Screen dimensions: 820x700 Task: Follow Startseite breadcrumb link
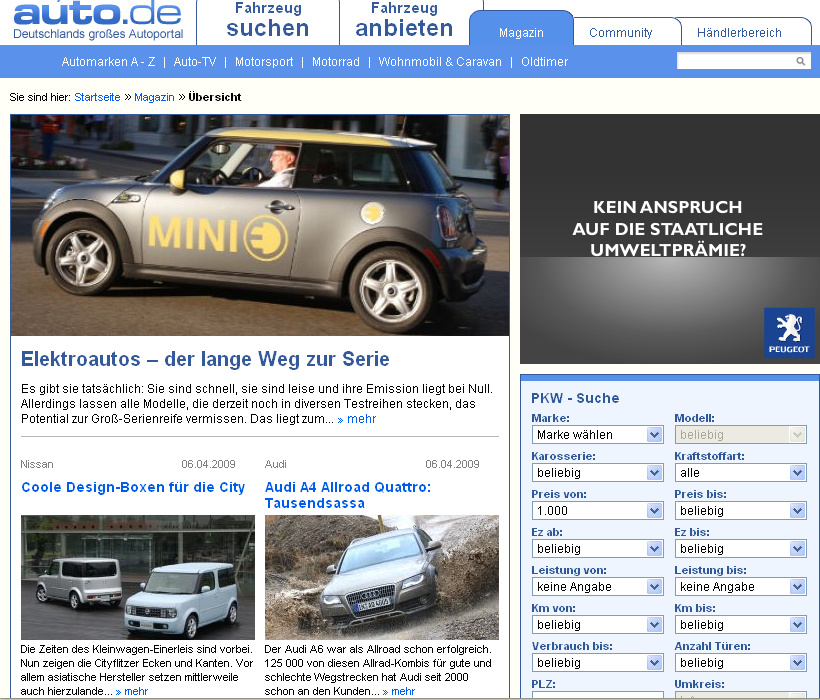pyautogui.click(x=97, y=97)
